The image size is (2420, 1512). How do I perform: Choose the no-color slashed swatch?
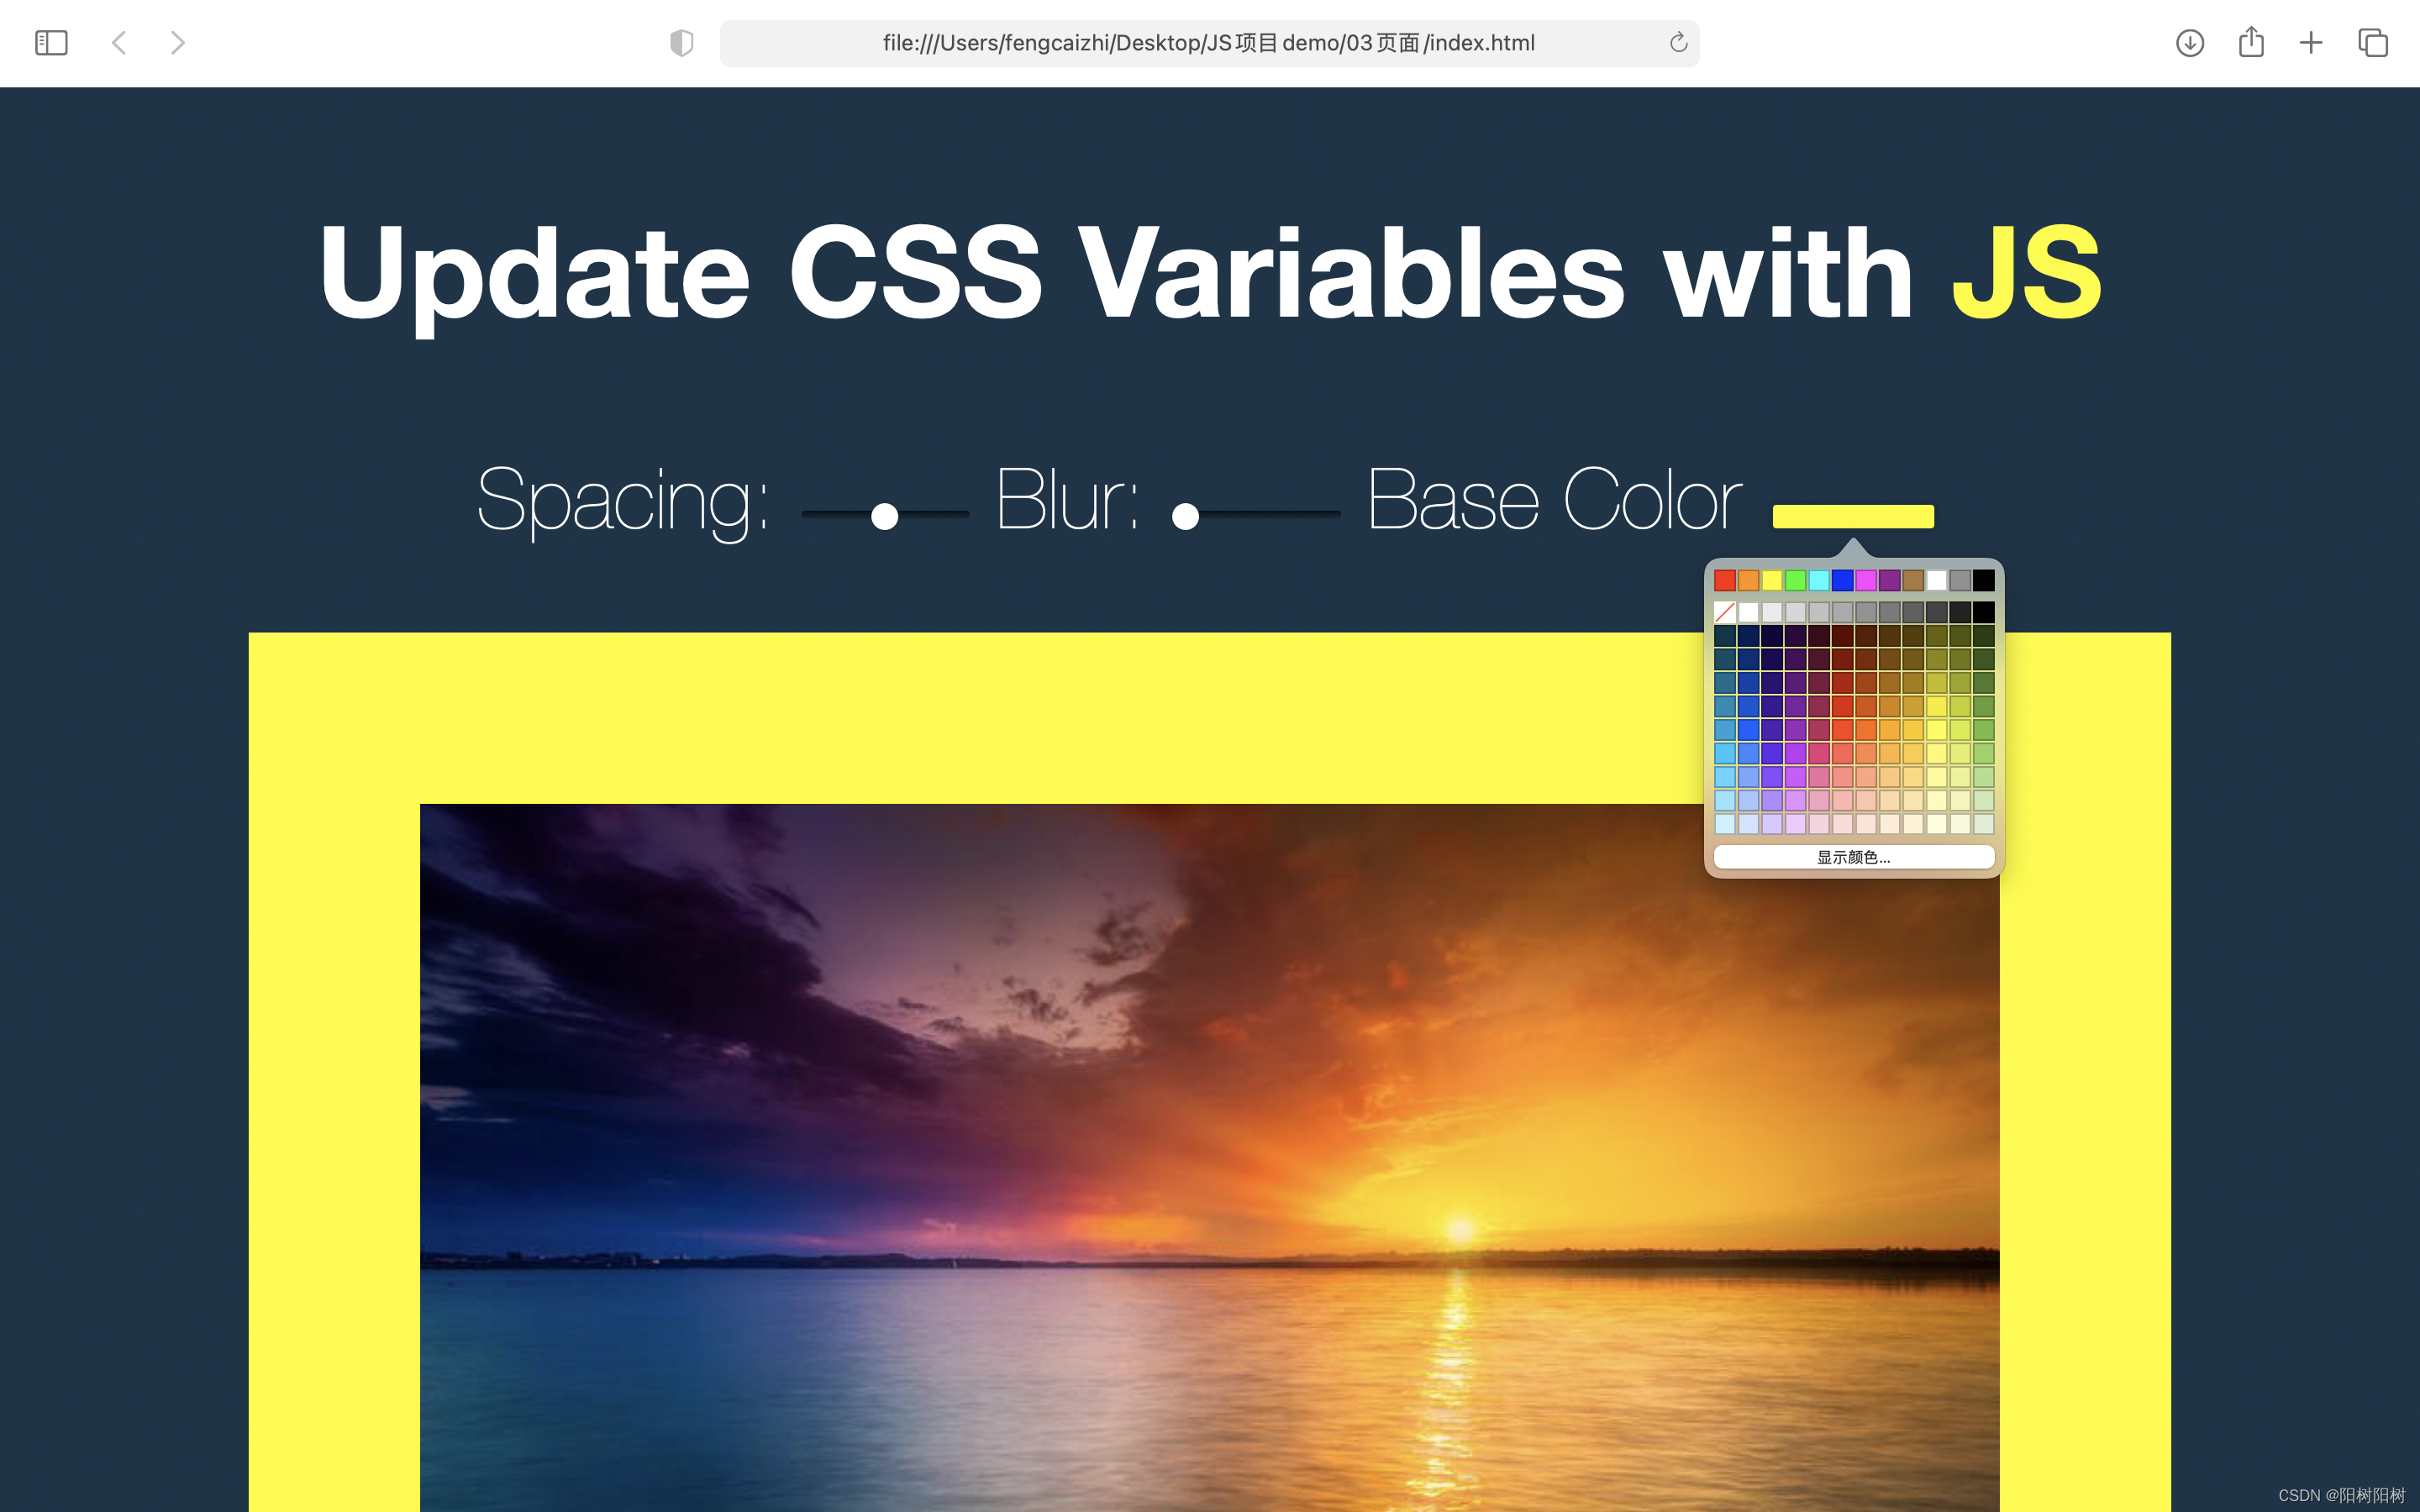click(1725, 612)
